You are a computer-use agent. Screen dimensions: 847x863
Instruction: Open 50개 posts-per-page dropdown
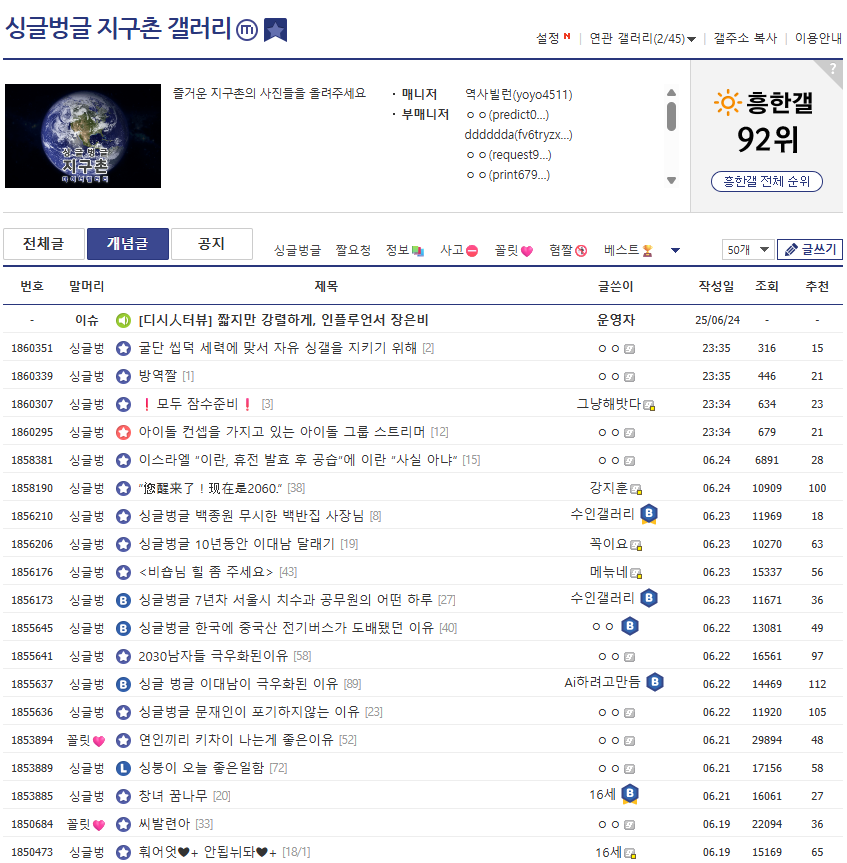(x=748, y=250)
